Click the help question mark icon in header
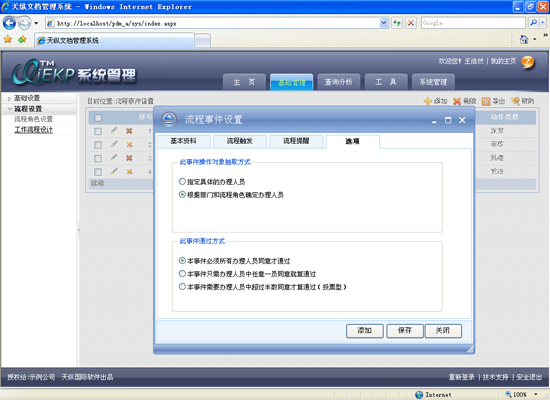This screenshot has width=550, height=400. coord(528,62)
